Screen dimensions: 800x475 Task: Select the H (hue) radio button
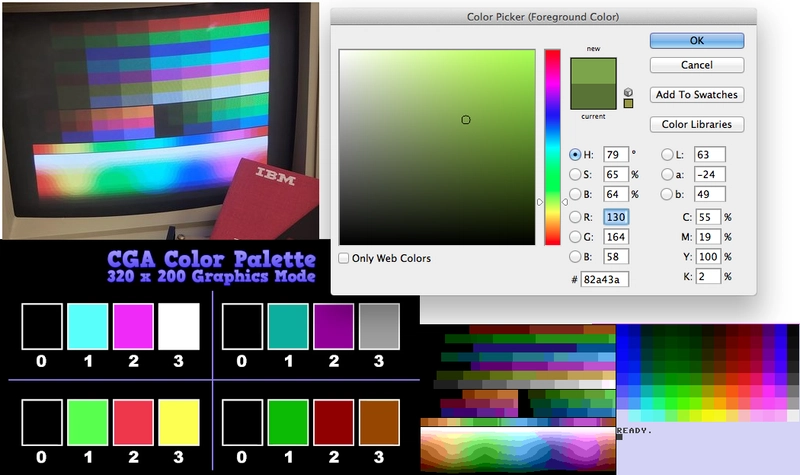coord(575,155)
